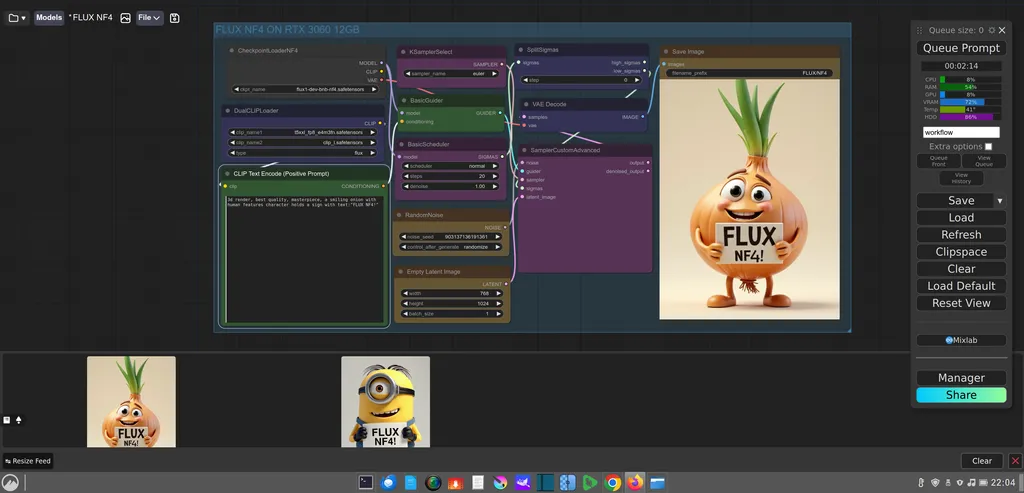Viewport: 1024px width, 493px height.
Task: Collapse the BasicGuider node via its dot
Action: coord(404,101)
